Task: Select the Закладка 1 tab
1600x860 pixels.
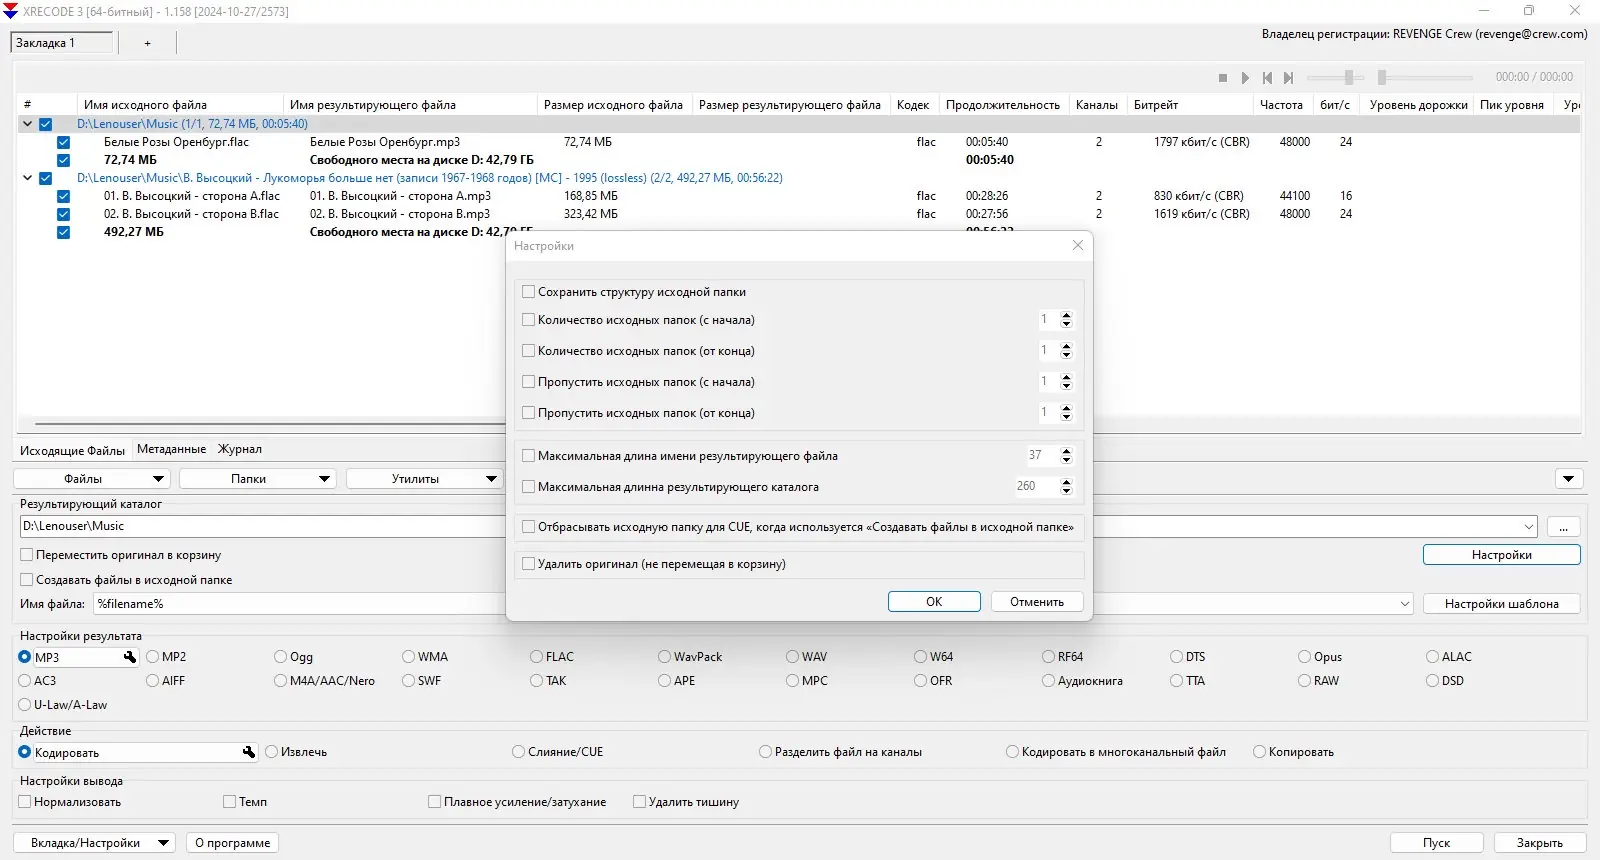Action: point(62,43)
